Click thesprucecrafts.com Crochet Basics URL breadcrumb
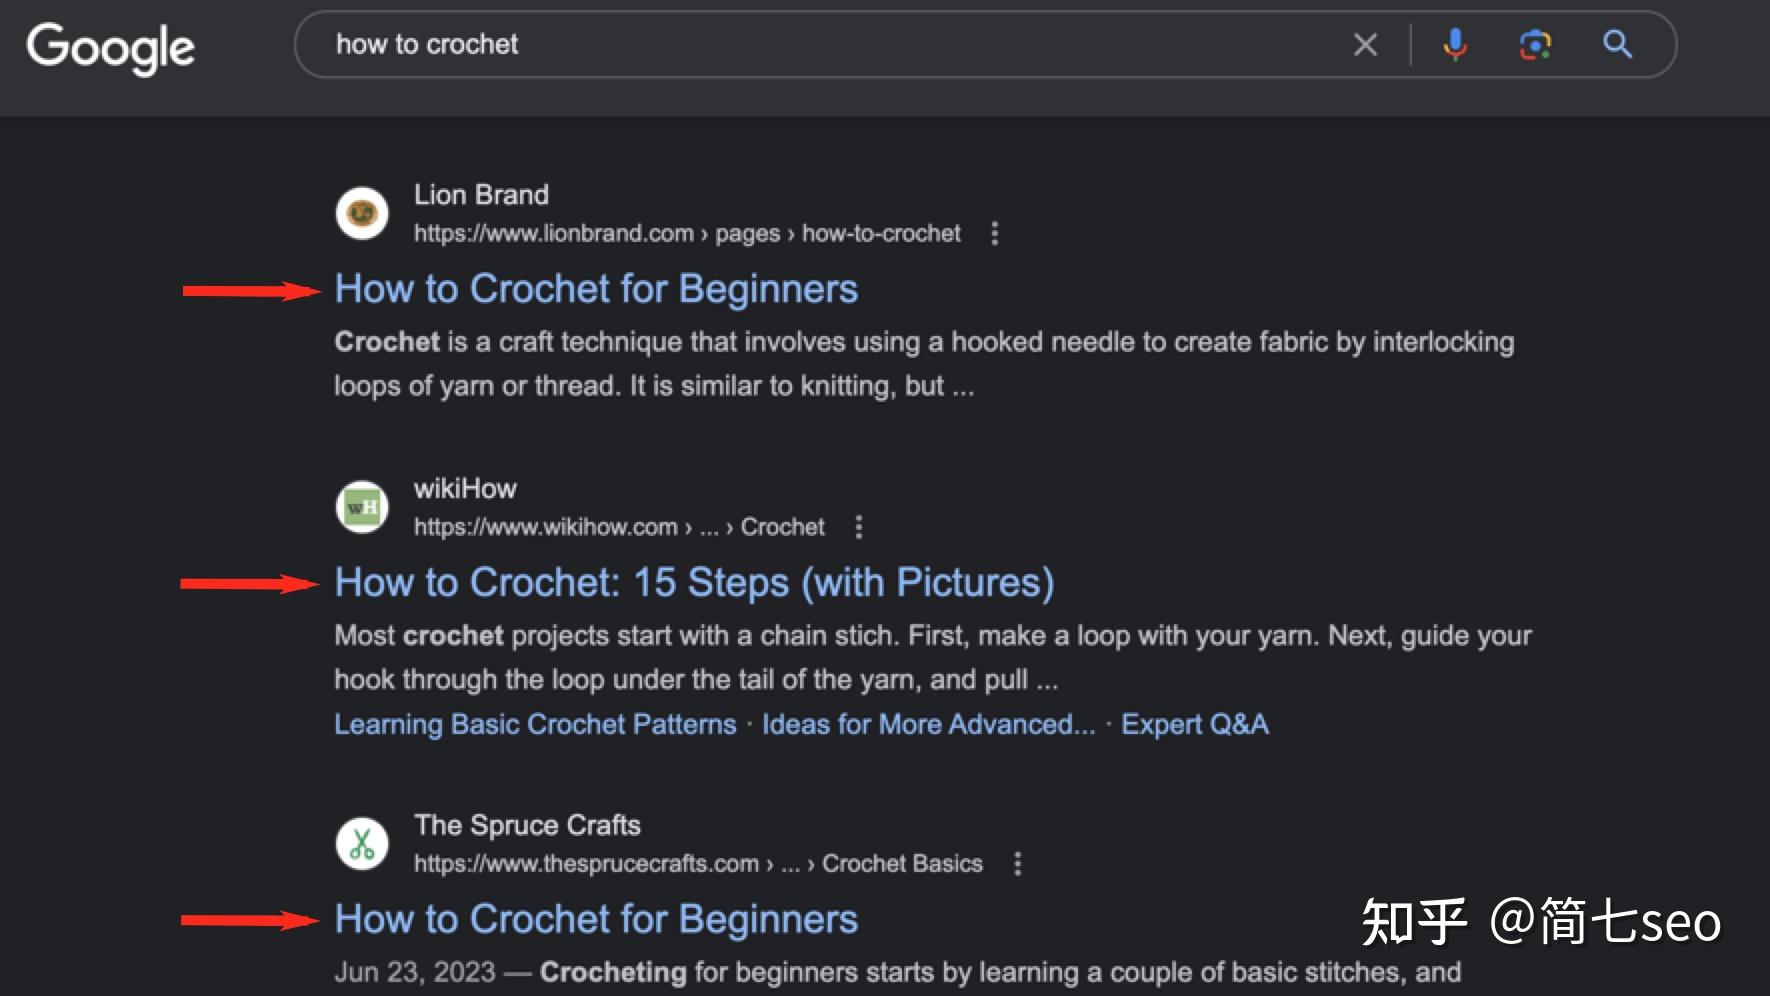The height and width of the screenshot is (996, 1770). (x=698, y=863)
